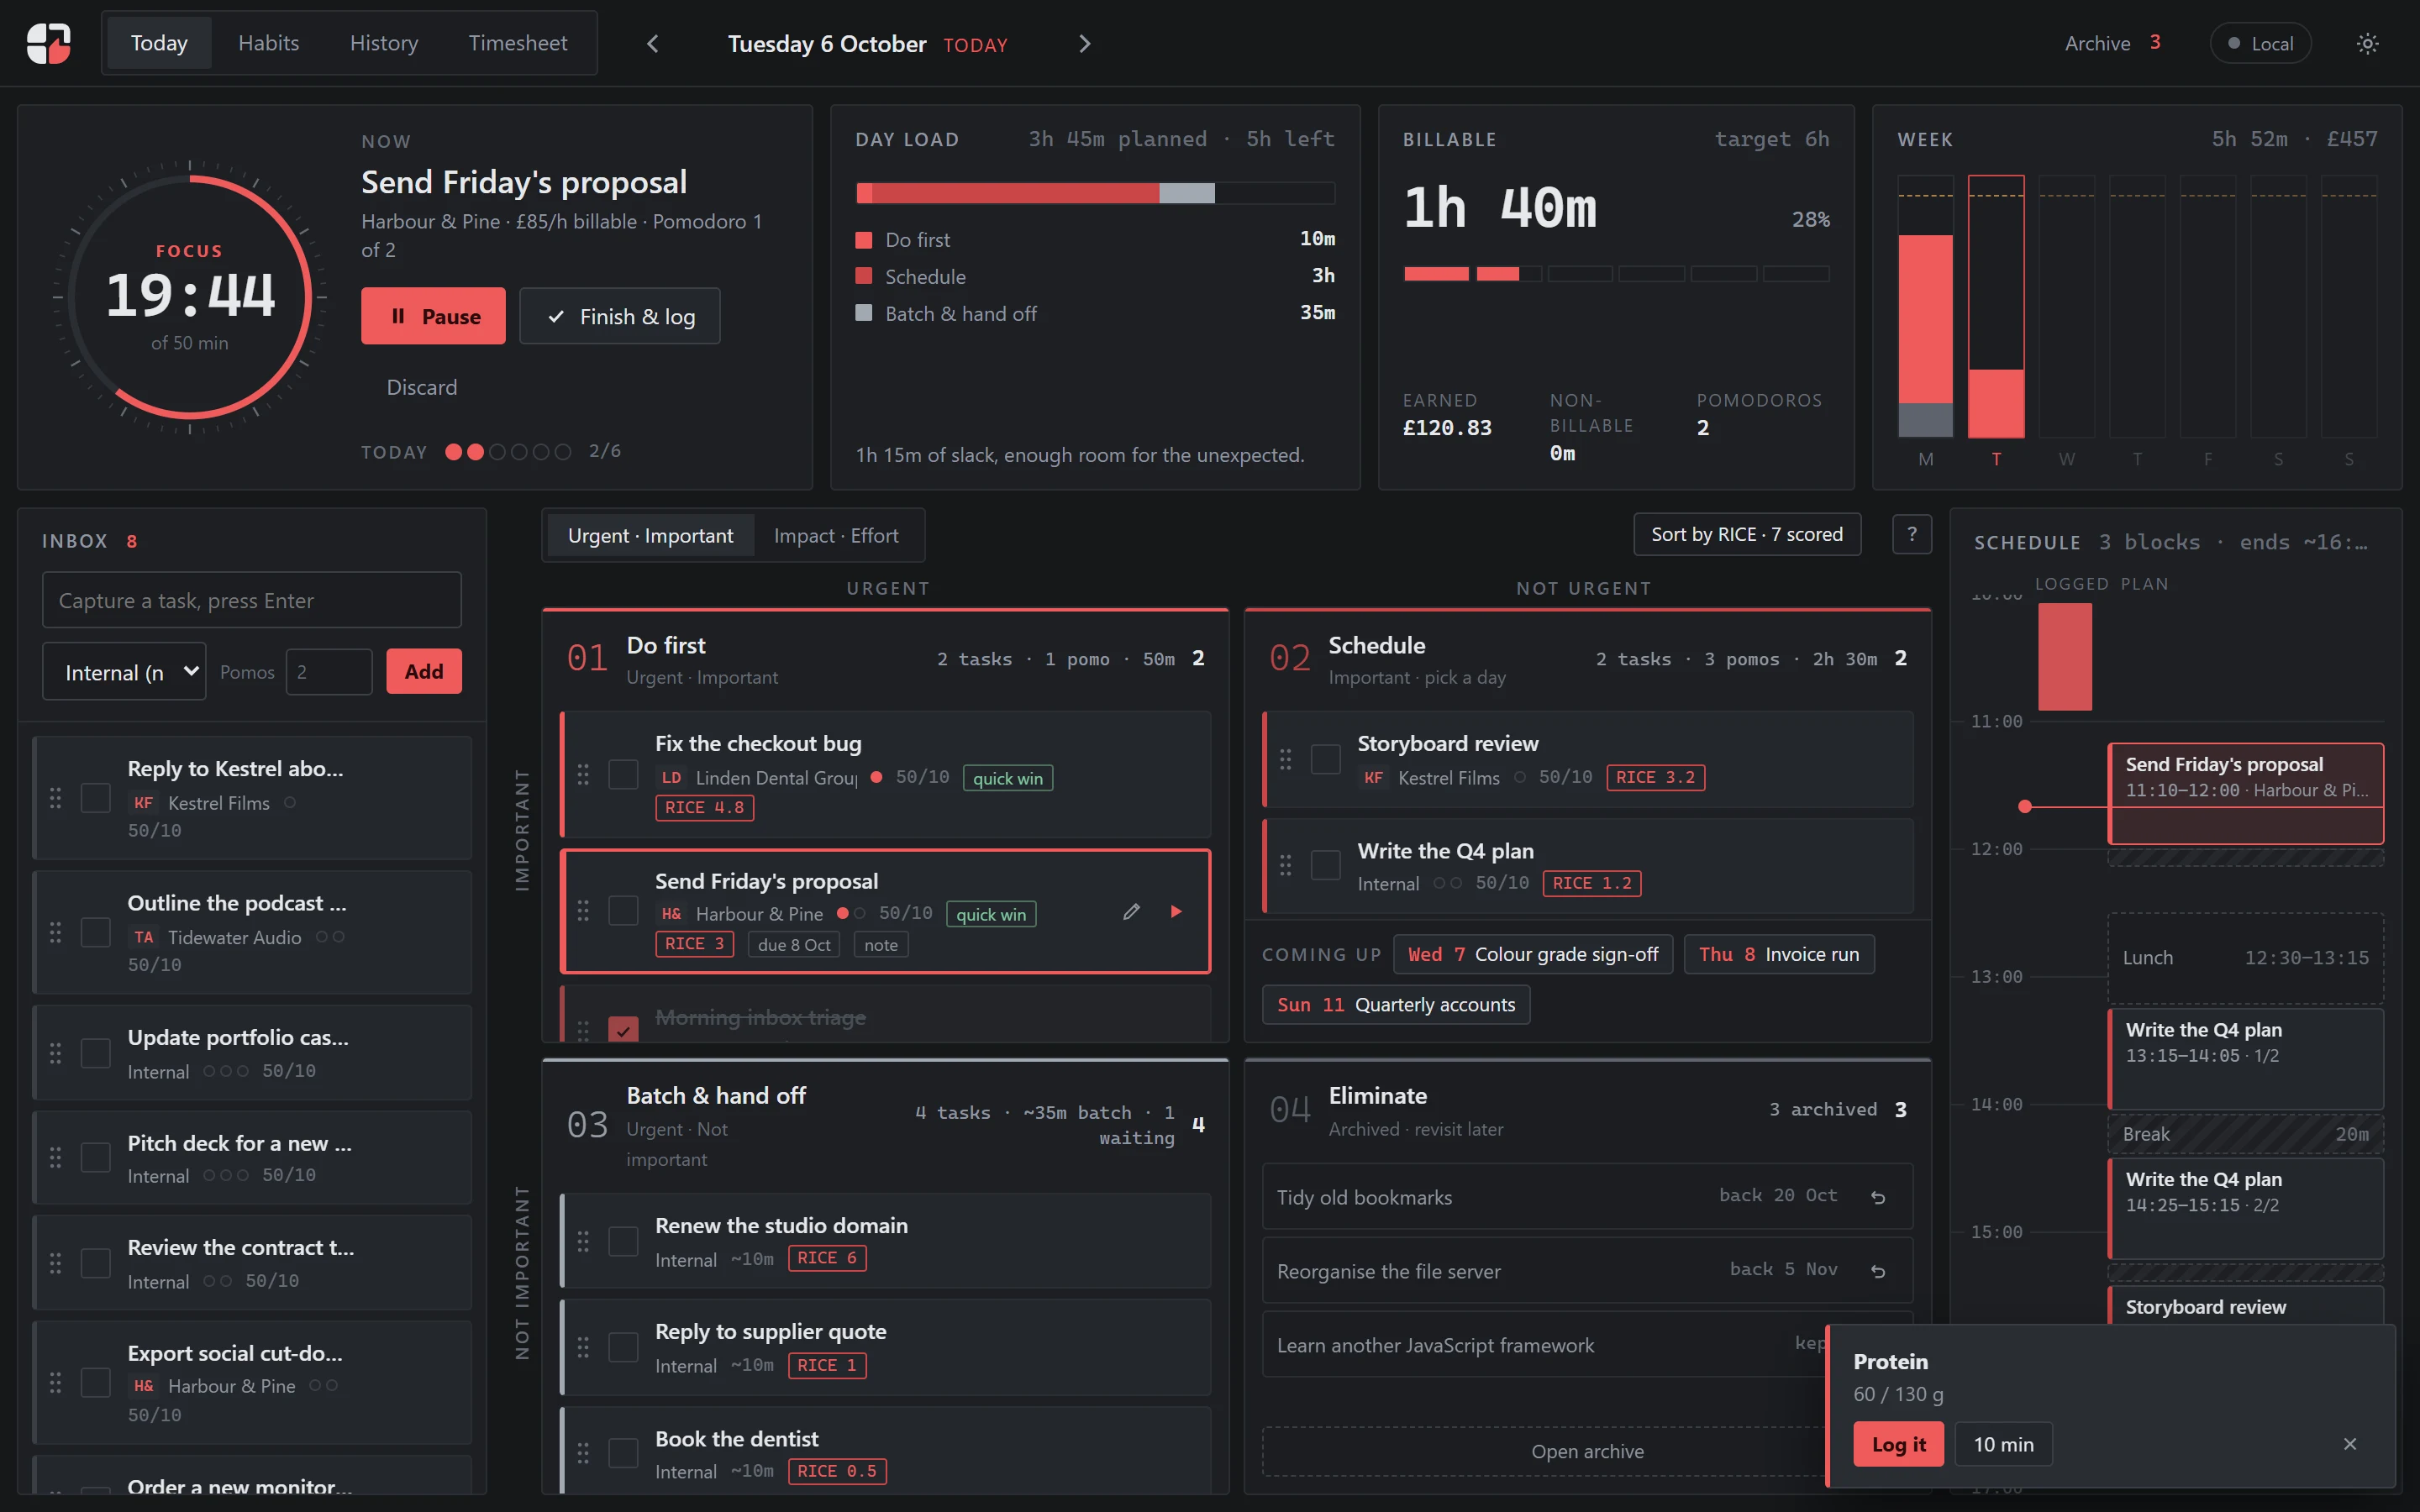This screenshot has height=1512, width=2420.
Task: Switch to the Habits tab
Action: (268, 43)
